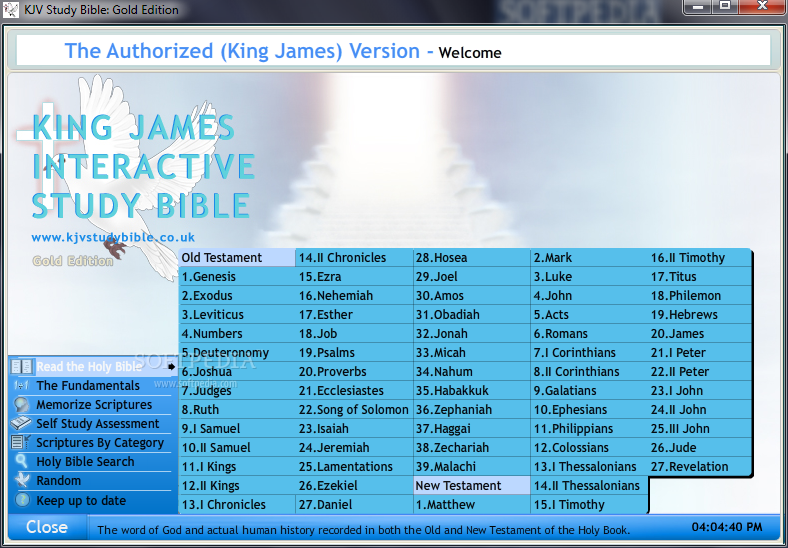Choose 3.Leviticus

click(237, 315)
